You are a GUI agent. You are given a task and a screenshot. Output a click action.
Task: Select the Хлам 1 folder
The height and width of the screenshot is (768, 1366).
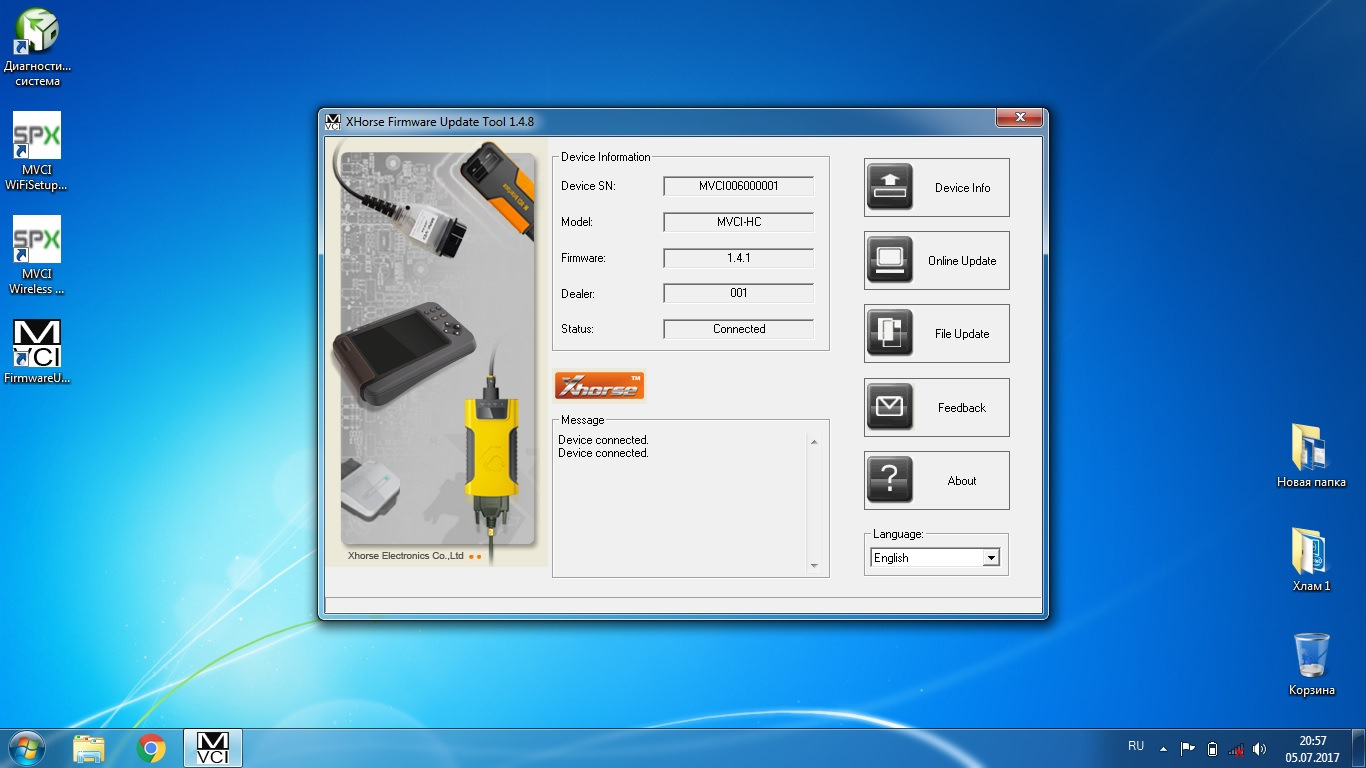(x=1311, y=560)
